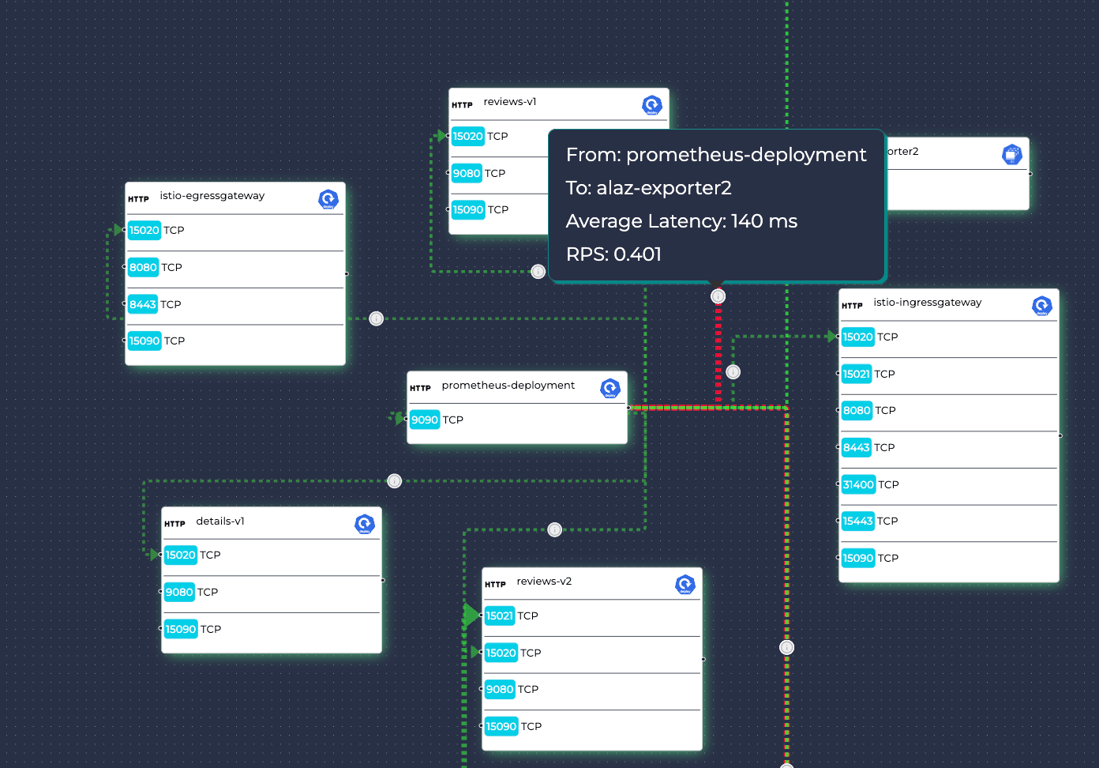The height and width of the screenshot is (768, 1099).
Task: Click the service icon on alaz-exporter2 node
Action: (x=1012, y=154)
